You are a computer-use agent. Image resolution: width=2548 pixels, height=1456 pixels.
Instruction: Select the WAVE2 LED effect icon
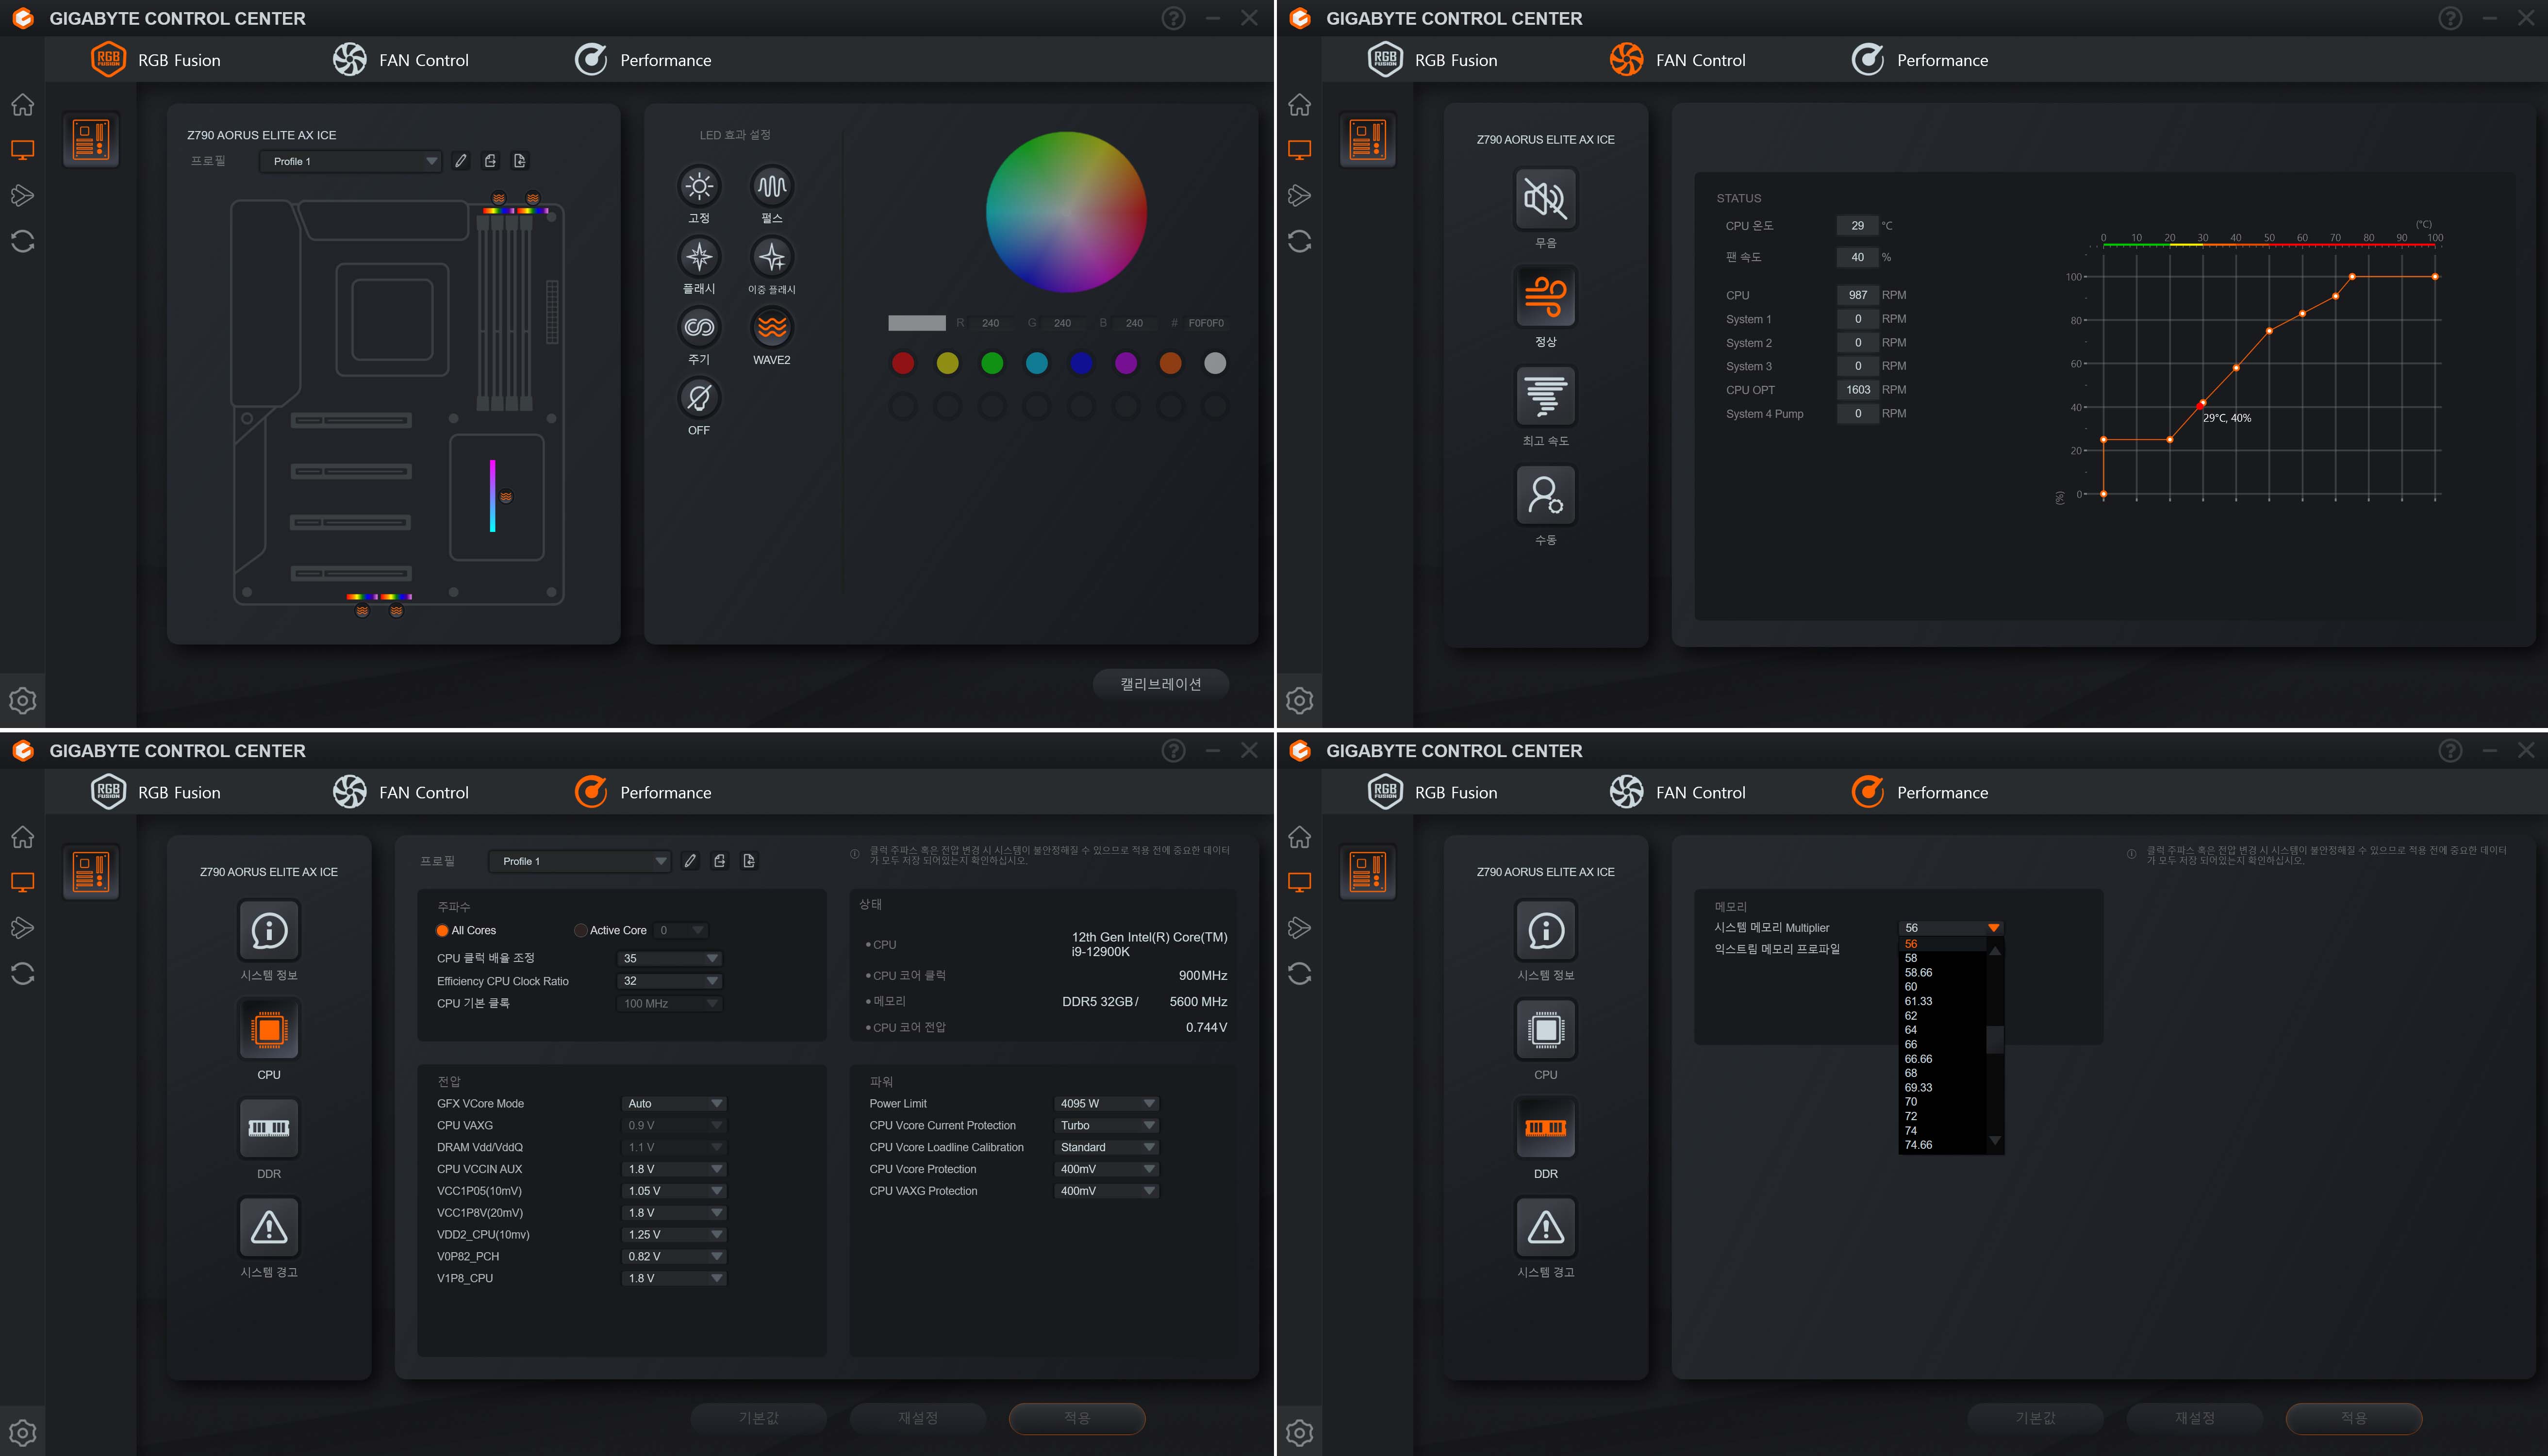(771, 328)
